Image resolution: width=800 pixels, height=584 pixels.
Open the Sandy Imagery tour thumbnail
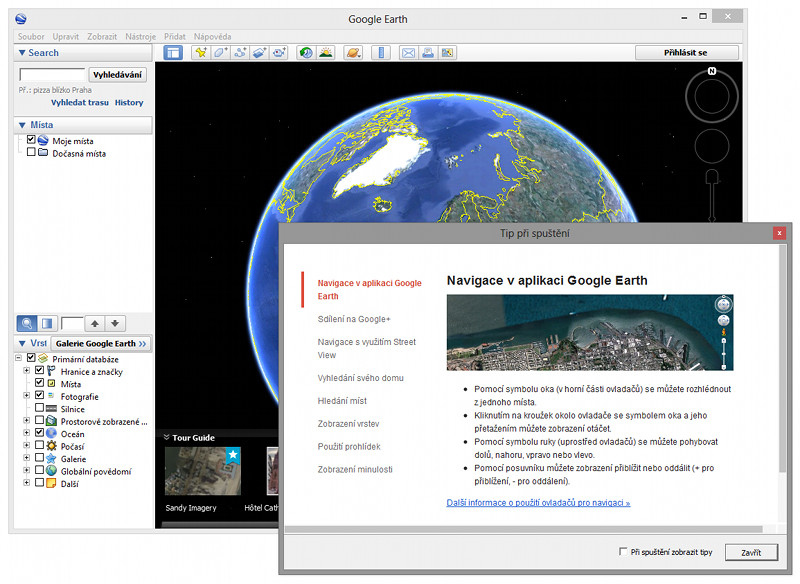point(203,471)
